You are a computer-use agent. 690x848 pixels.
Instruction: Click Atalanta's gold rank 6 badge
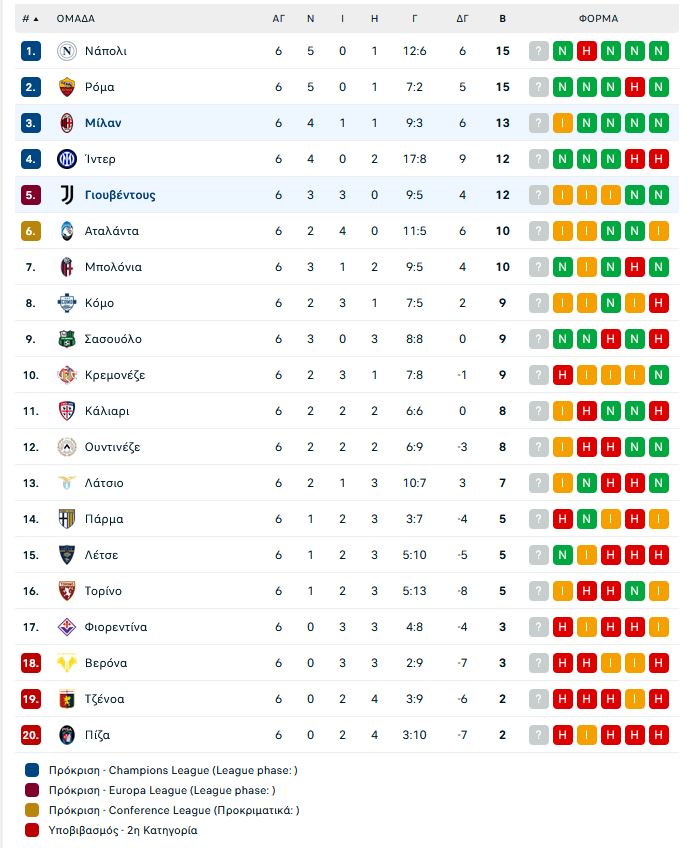click(x=31, y=231)
